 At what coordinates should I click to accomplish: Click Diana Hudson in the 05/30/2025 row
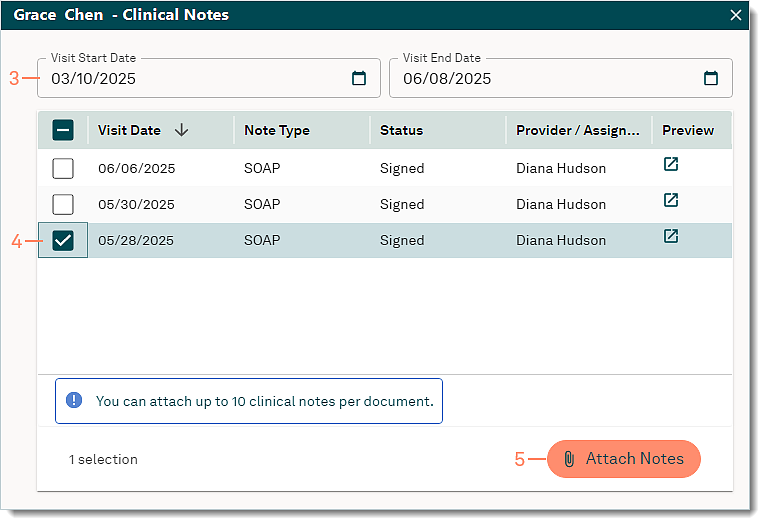point(561,204)
